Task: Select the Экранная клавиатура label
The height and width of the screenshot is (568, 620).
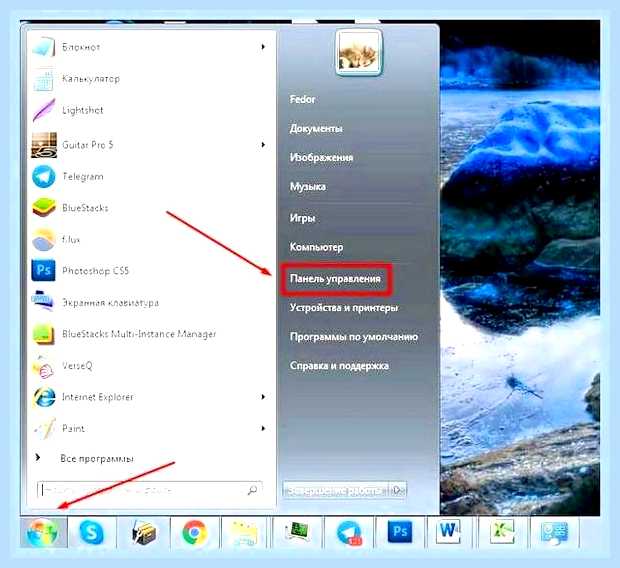Action: [111, 303]
